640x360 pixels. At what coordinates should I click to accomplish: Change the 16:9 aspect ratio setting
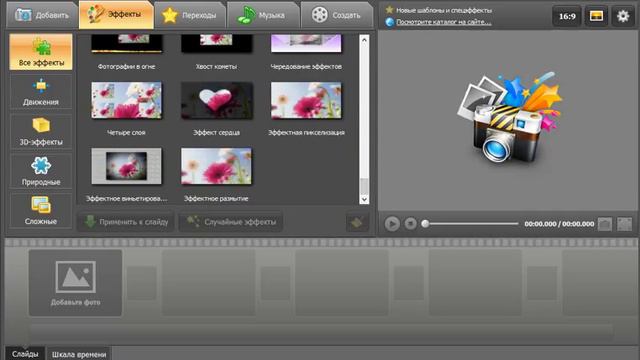[x=567, y=16]
